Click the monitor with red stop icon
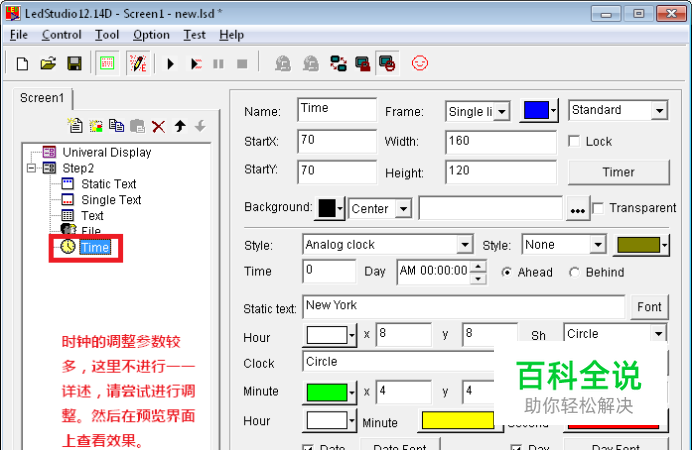The height and width of the screenshot is (450, 692). click(x=387, y=64)
